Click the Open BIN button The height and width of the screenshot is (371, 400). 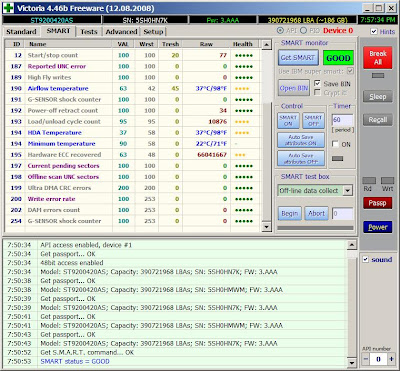coord(294,88)
